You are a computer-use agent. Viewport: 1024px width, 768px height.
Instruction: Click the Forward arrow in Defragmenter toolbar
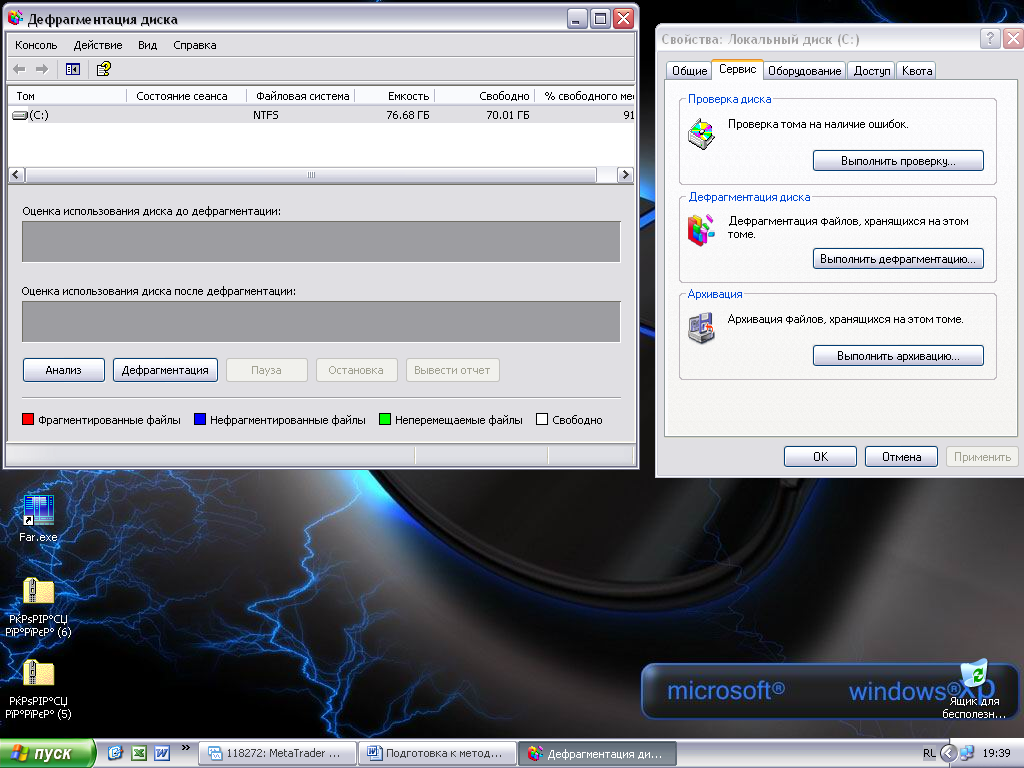point(42,69)
